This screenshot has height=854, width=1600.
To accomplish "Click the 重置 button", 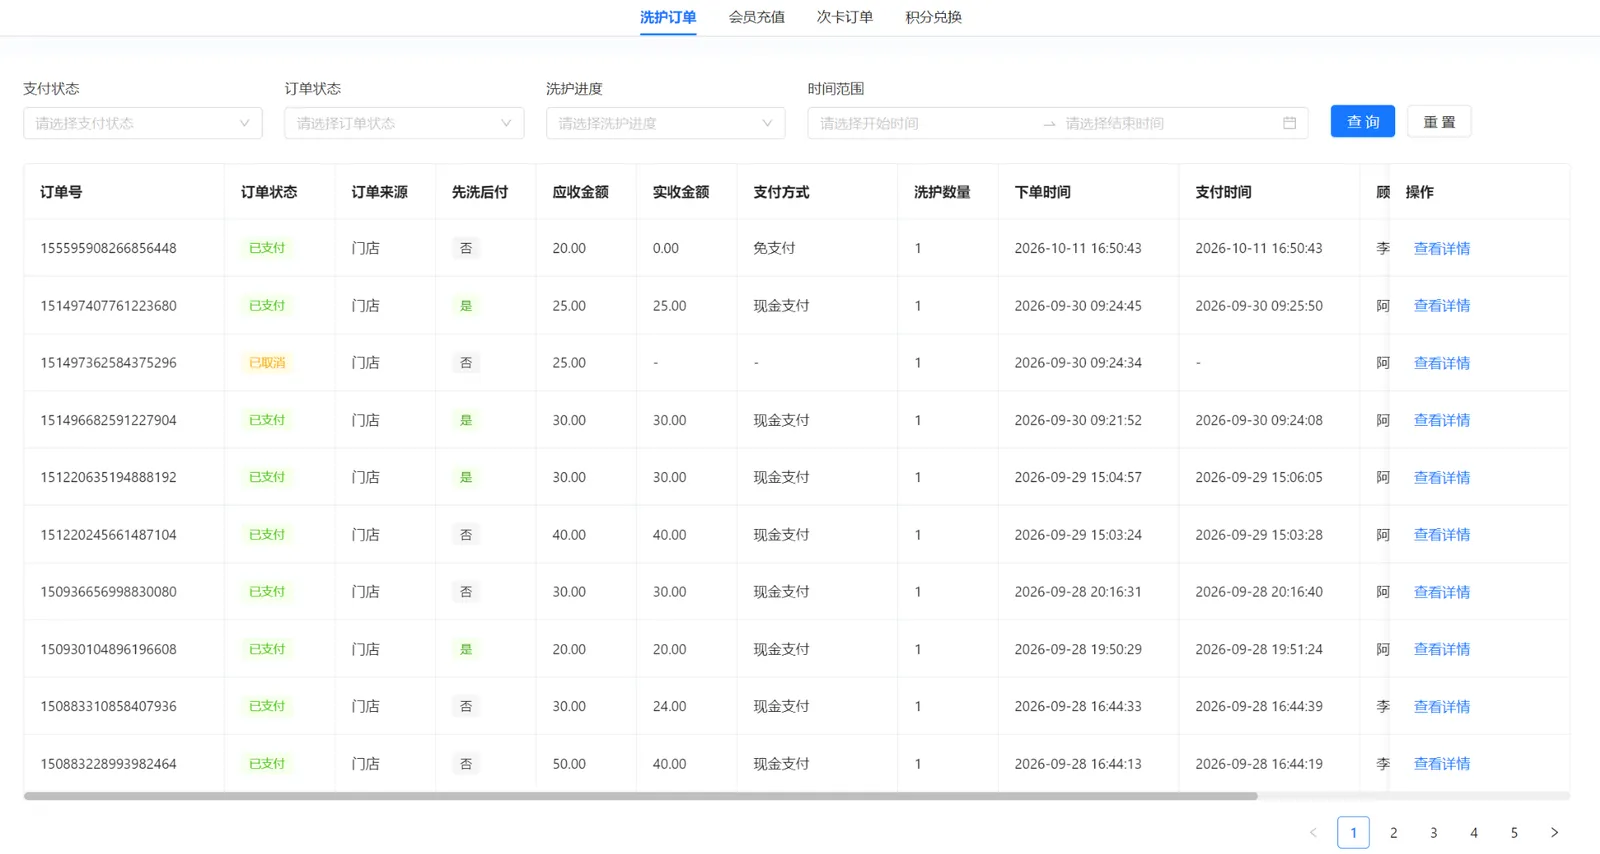I will pyautogui.click(x=1439, y=121).
